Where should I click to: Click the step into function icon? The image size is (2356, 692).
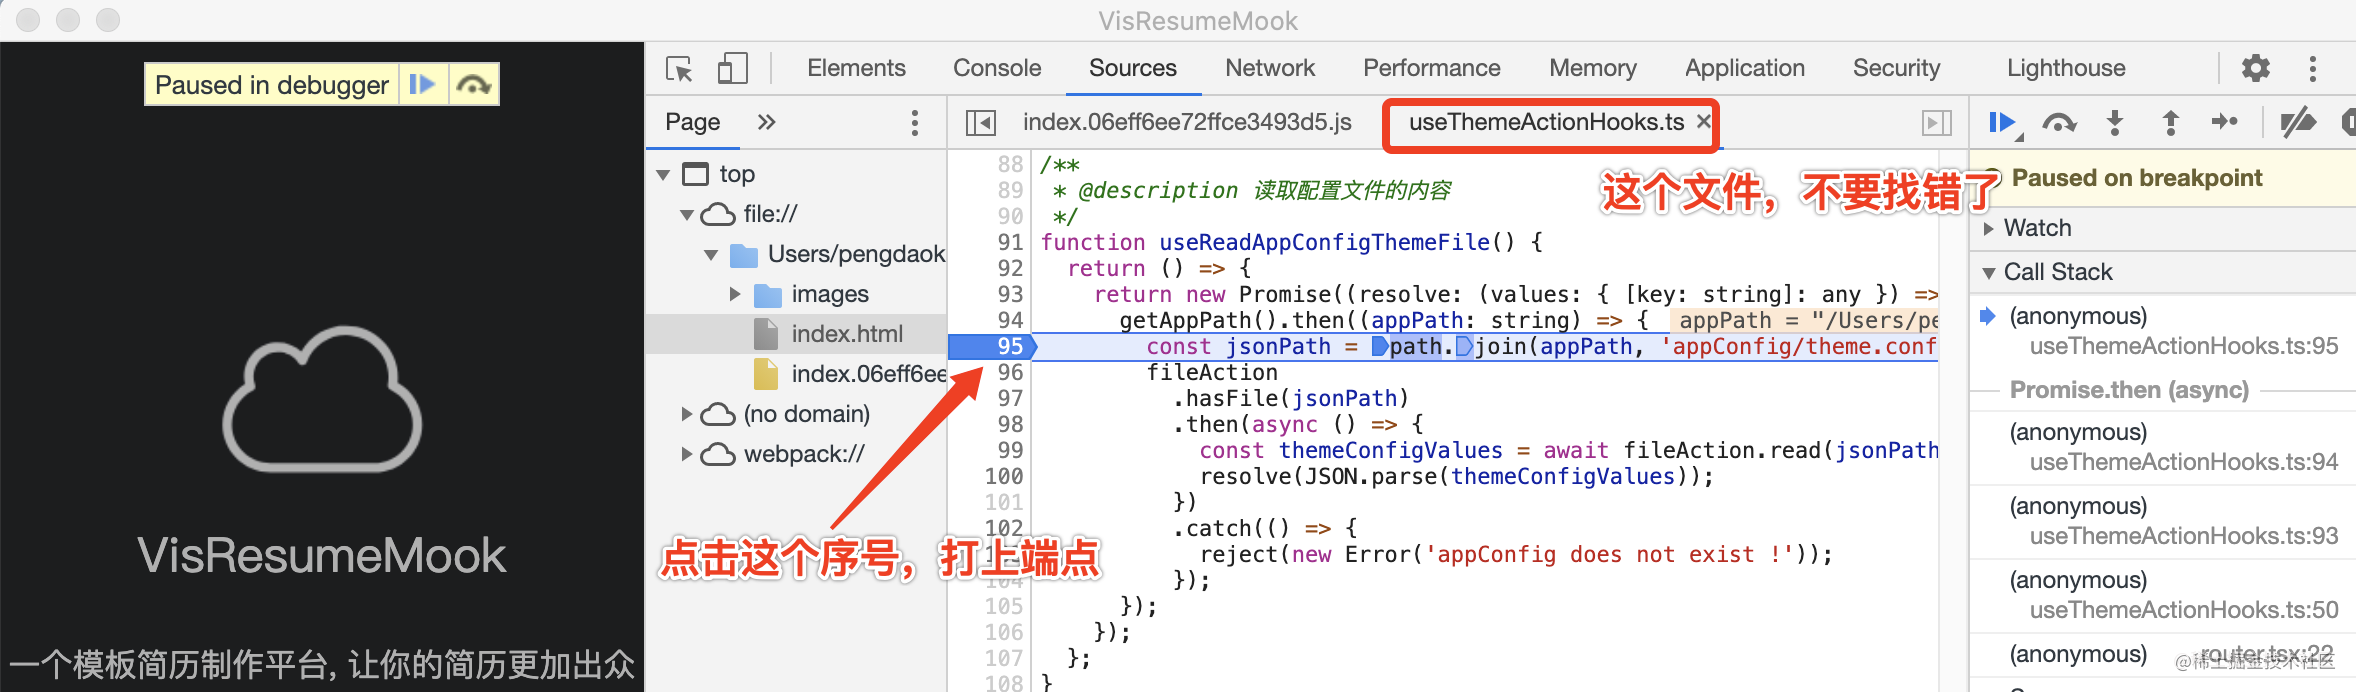(2114, 123)
